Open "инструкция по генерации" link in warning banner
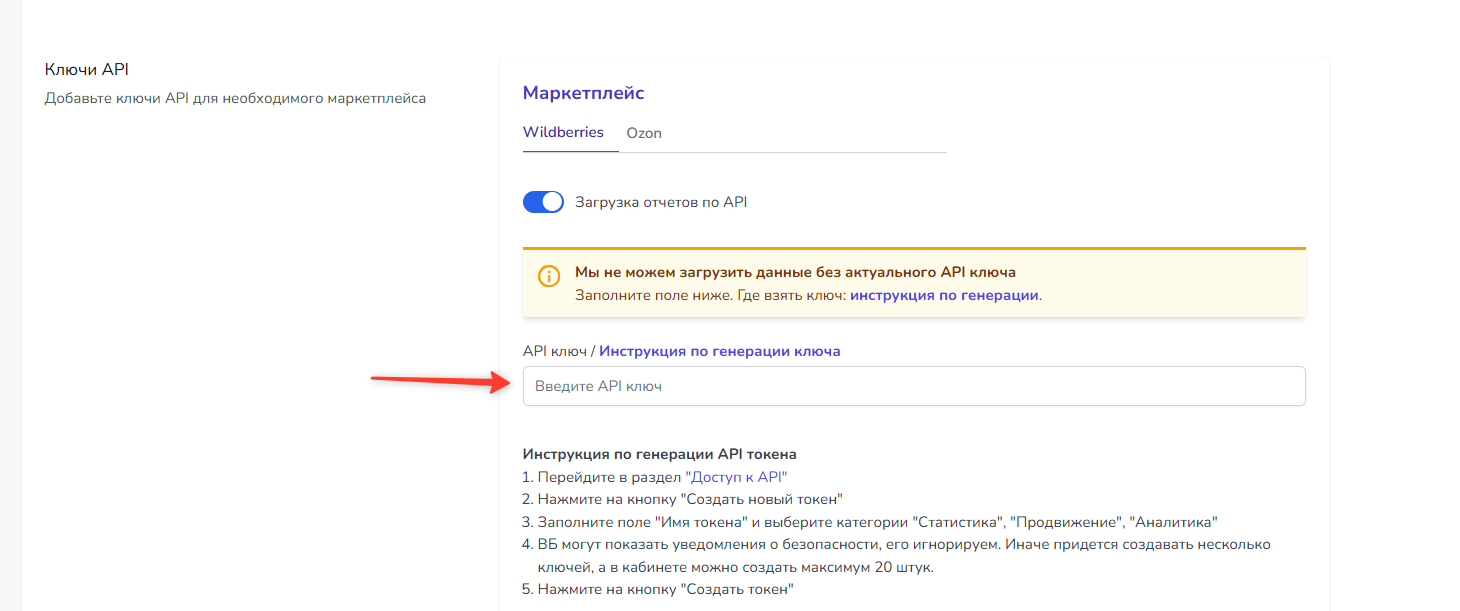 point(944,296)
